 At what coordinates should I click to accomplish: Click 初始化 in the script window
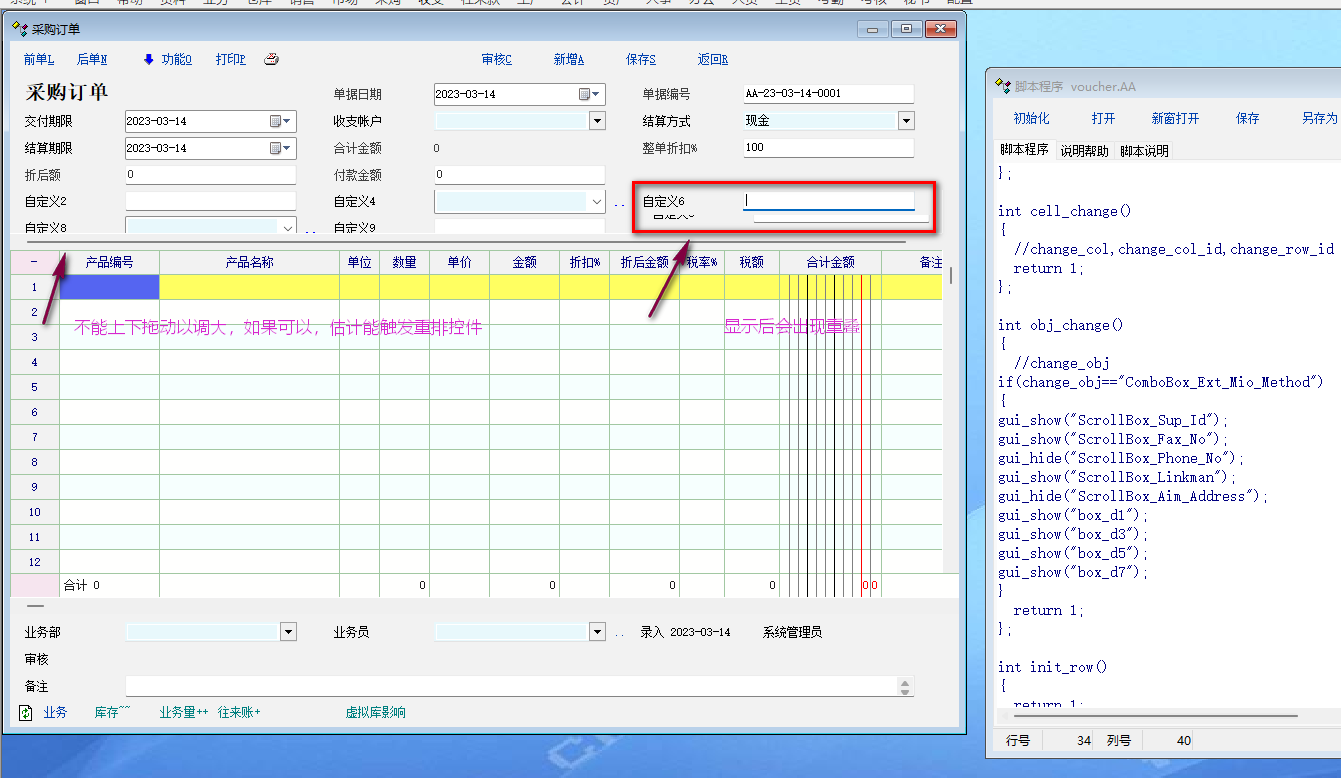pos(1031,118)
